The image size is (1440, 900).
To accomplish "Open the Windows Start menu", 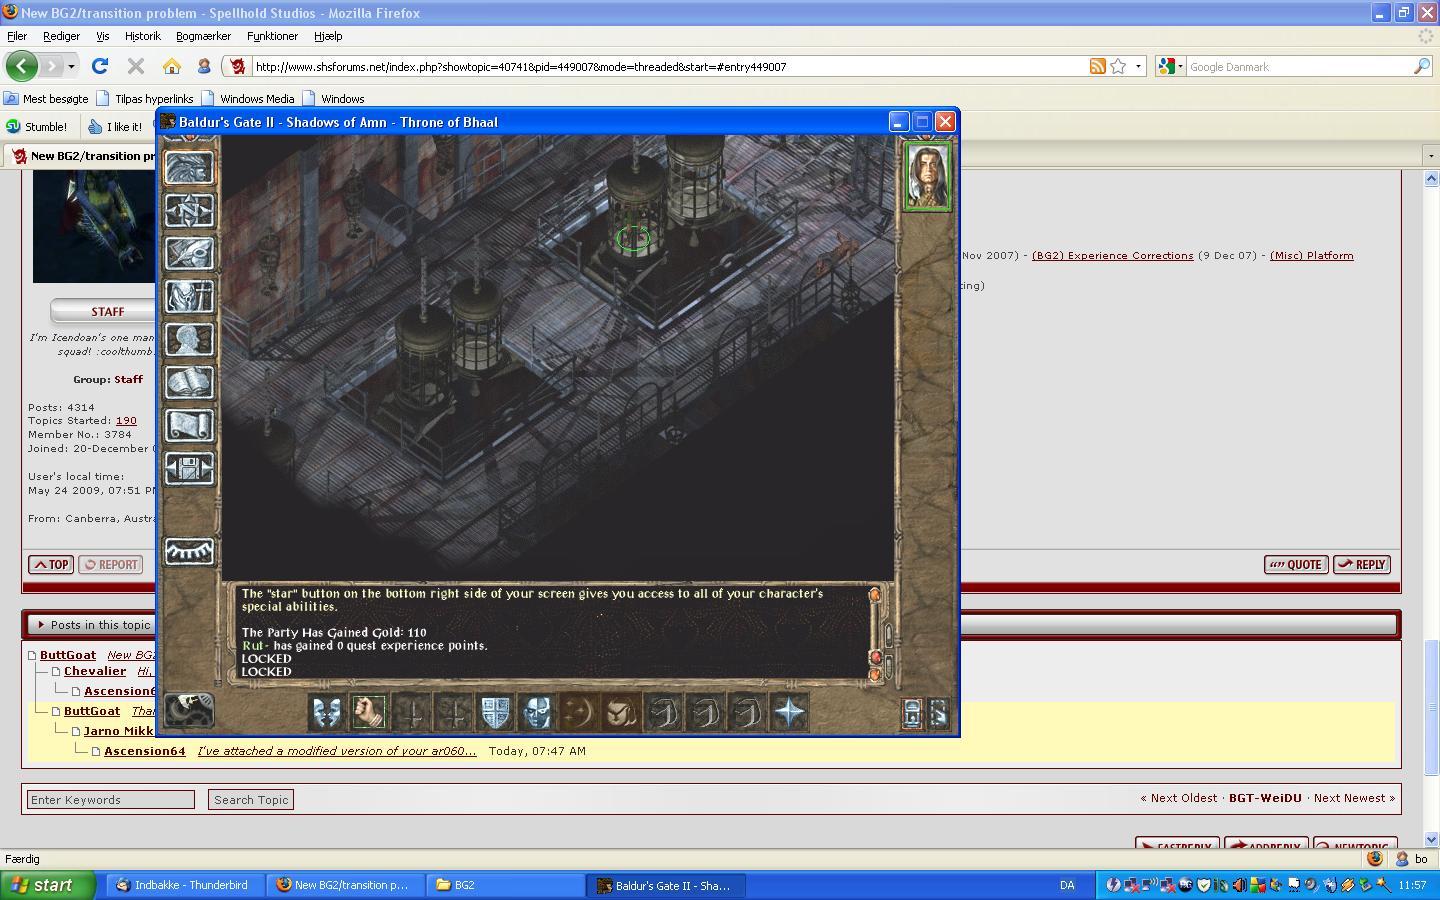I will [47, 885].
